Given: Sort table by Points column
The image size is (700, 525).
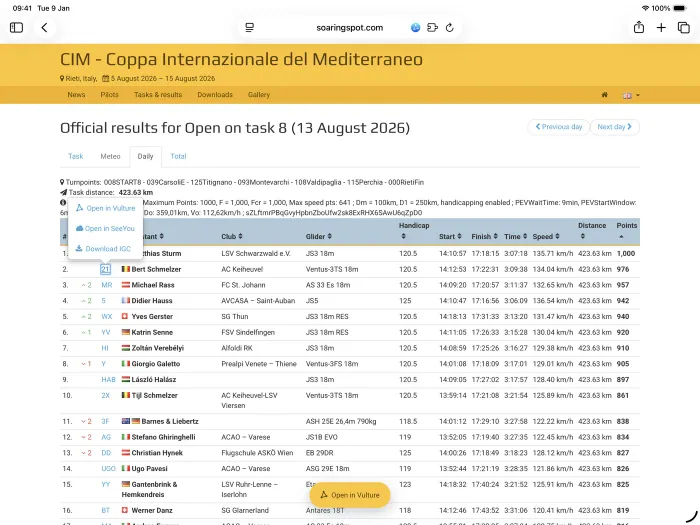Looking at the screenshot, I should tap(626, 230).
